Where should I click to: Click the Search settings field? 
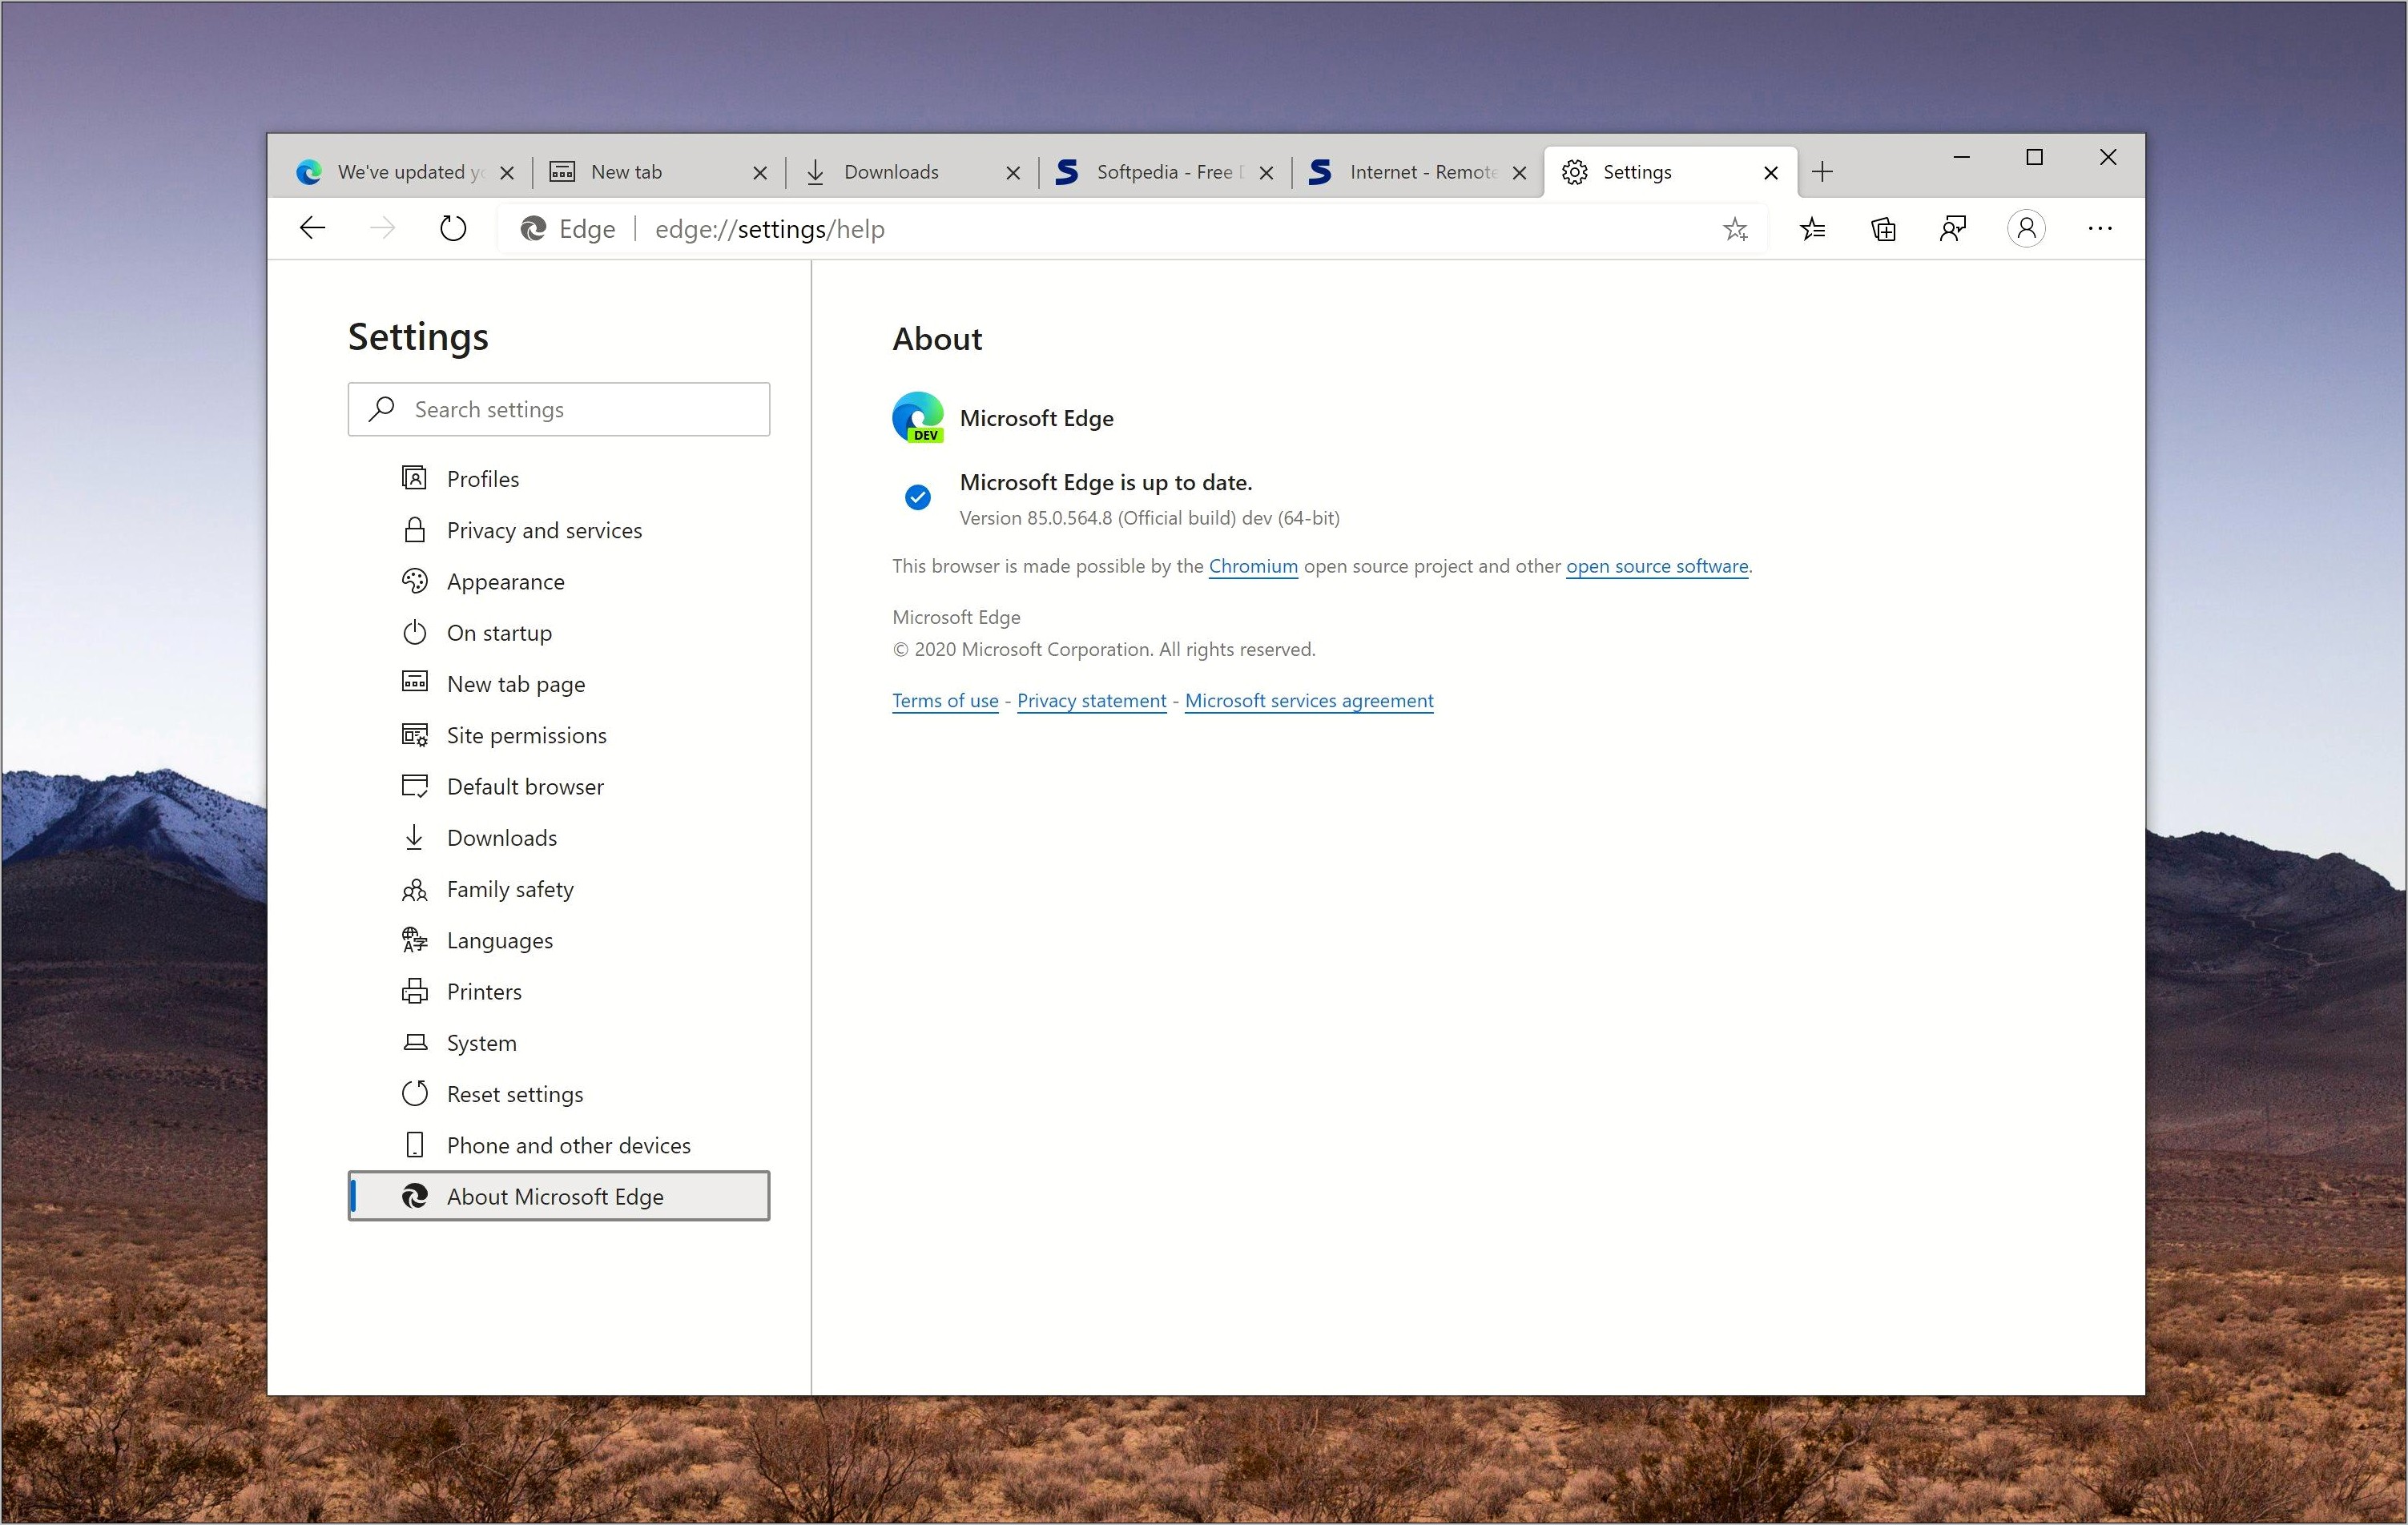pyautogui.click(x=559, y=409)
